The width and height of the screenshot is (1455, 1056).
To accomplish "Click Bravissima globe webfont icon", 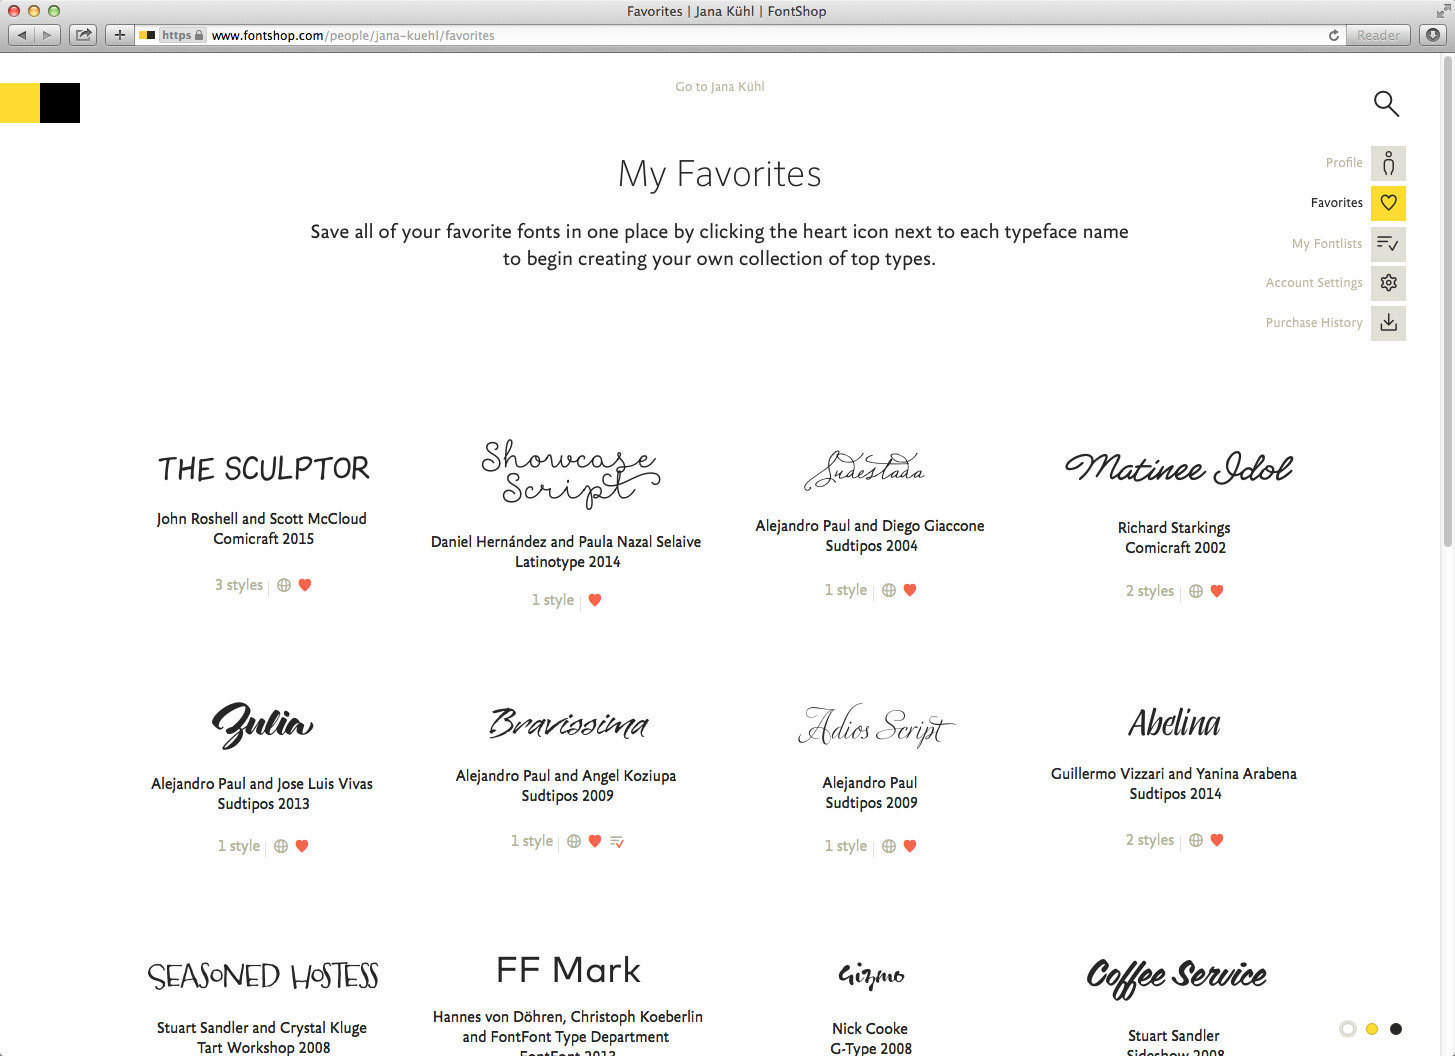I will (574, 841).
